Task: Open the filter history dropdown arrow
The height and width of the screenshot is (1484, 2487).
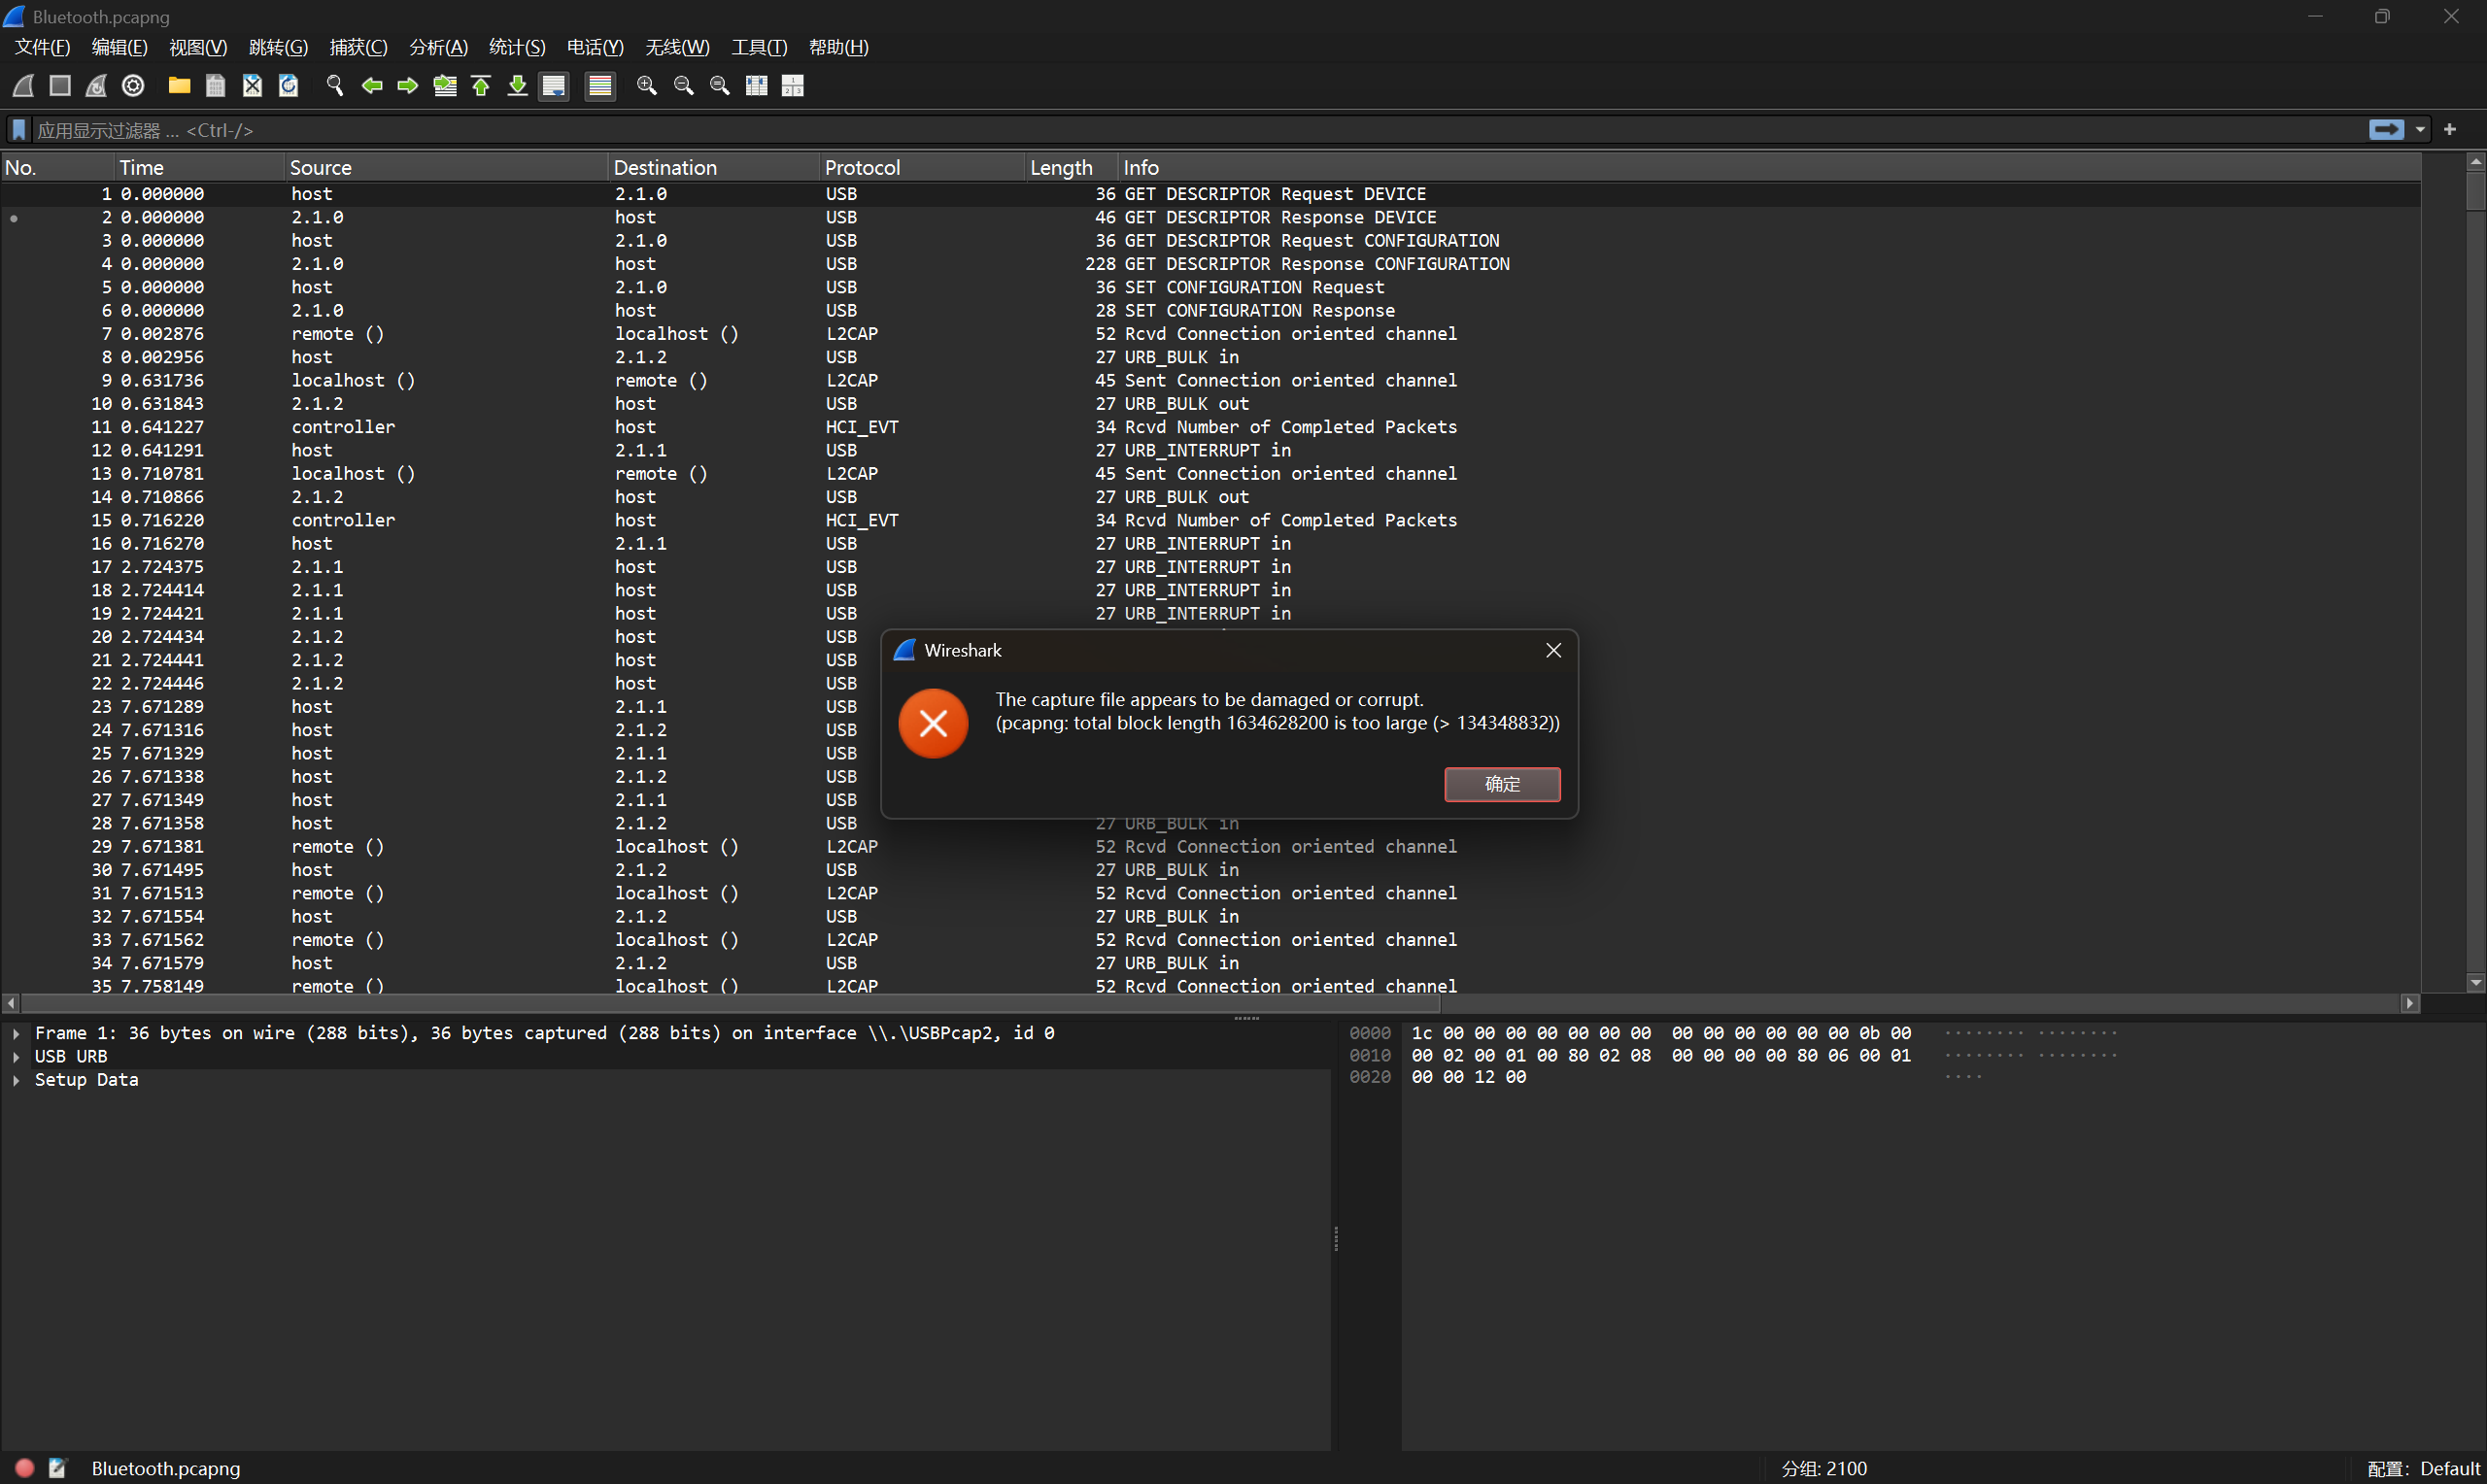Action: 2420,130
